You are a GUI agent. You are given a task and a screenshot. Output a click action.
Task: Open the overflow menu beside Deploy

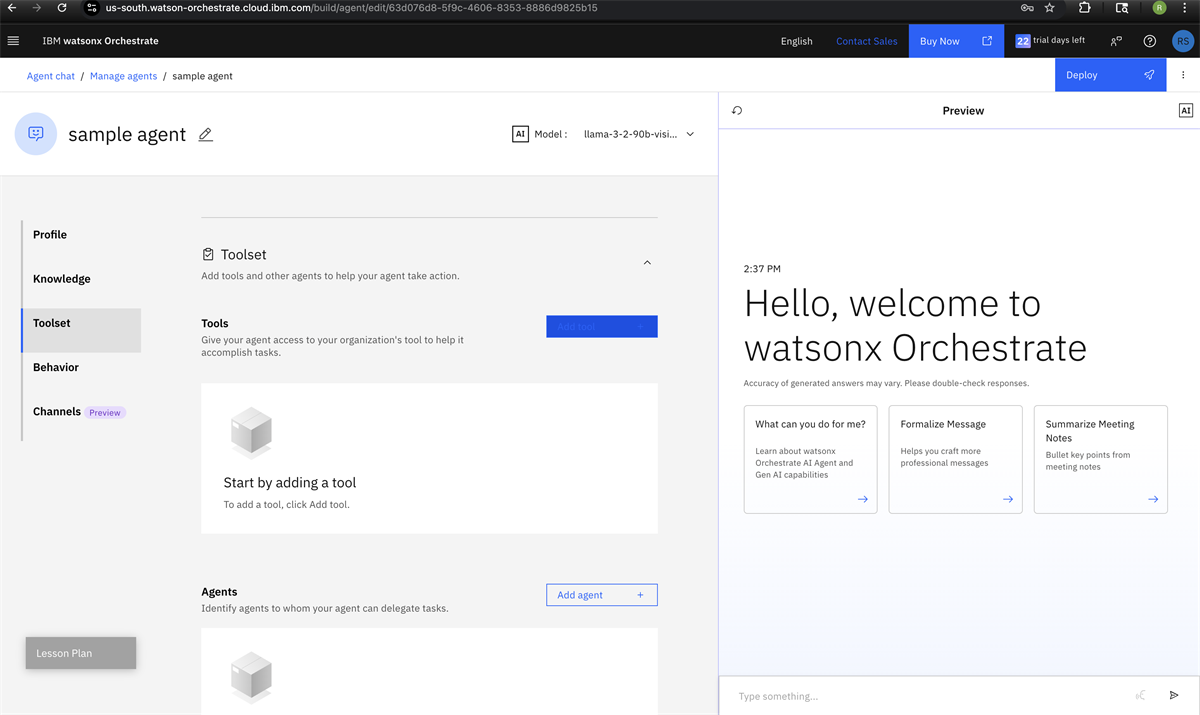pos(1184,75)
